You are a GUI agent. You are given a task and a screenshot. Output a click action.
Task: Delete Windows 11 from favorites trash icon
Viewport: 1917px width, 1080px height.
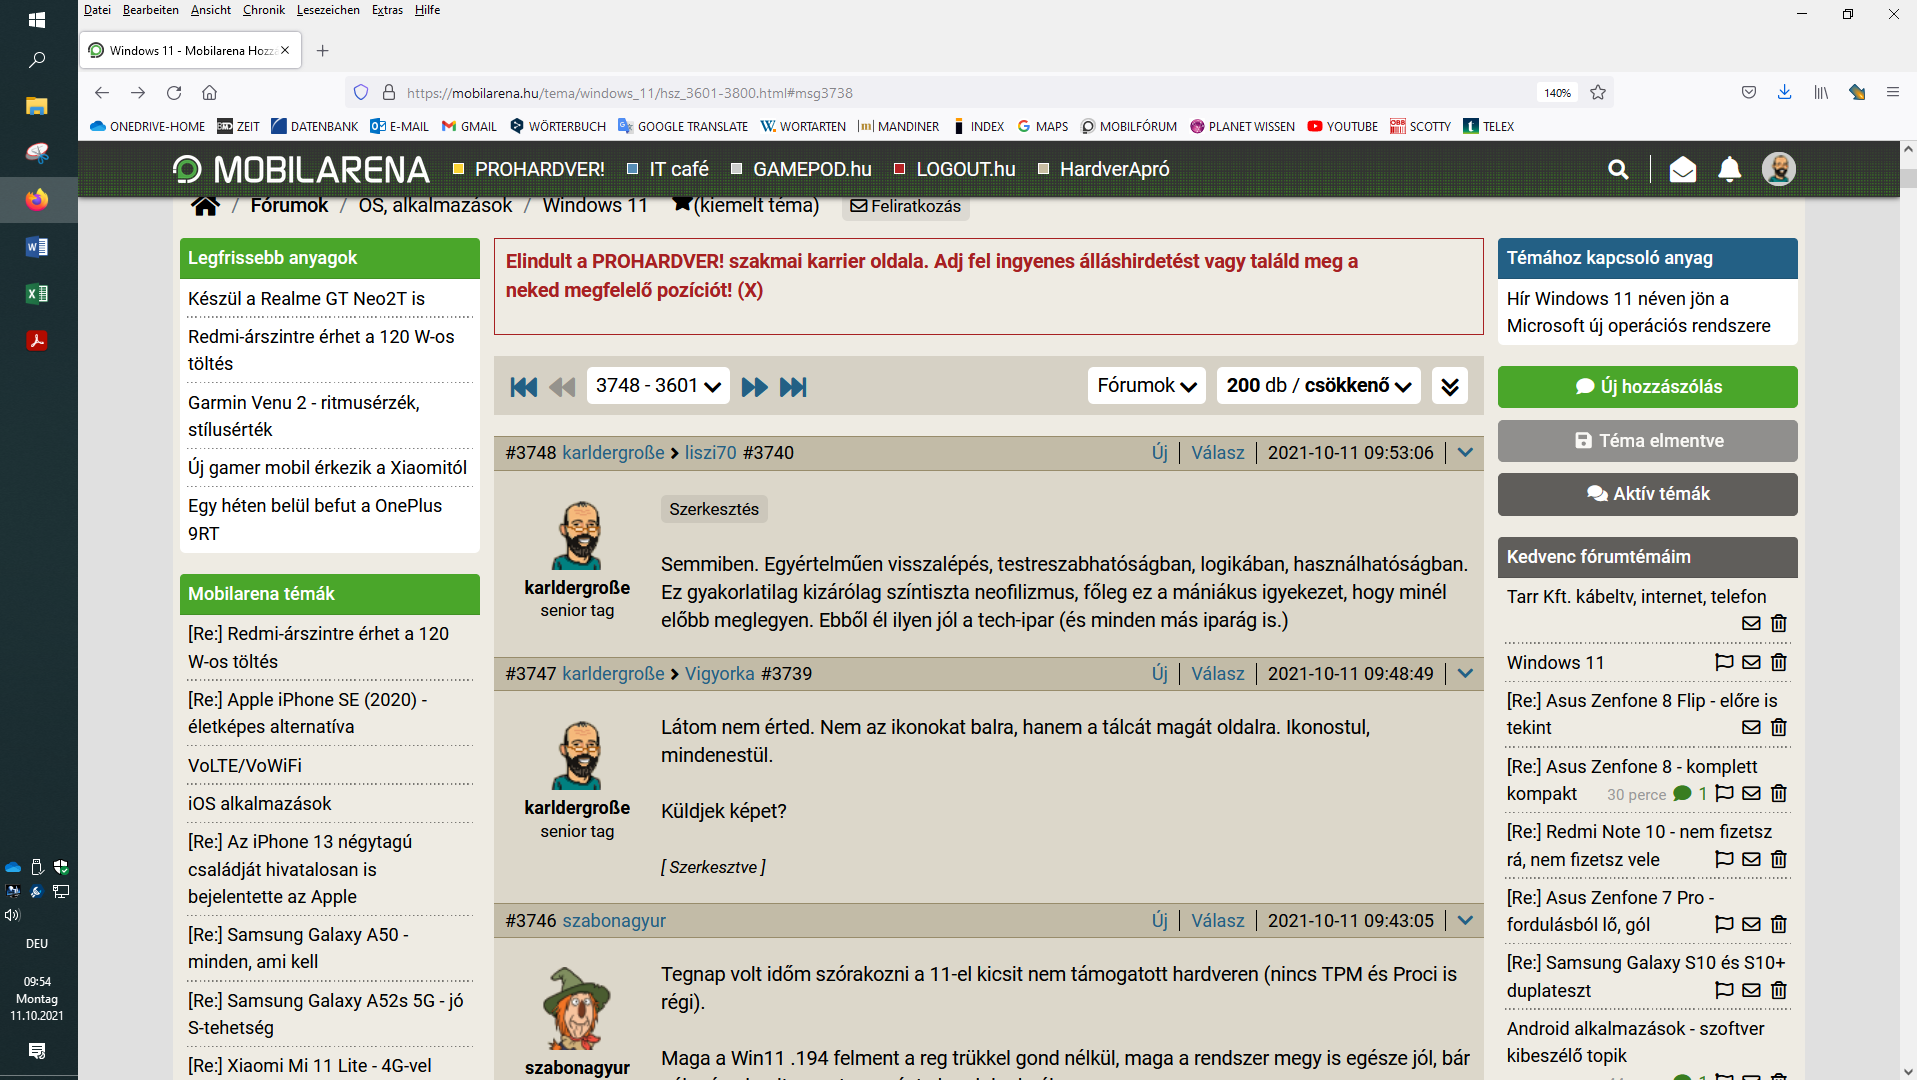1778,662
